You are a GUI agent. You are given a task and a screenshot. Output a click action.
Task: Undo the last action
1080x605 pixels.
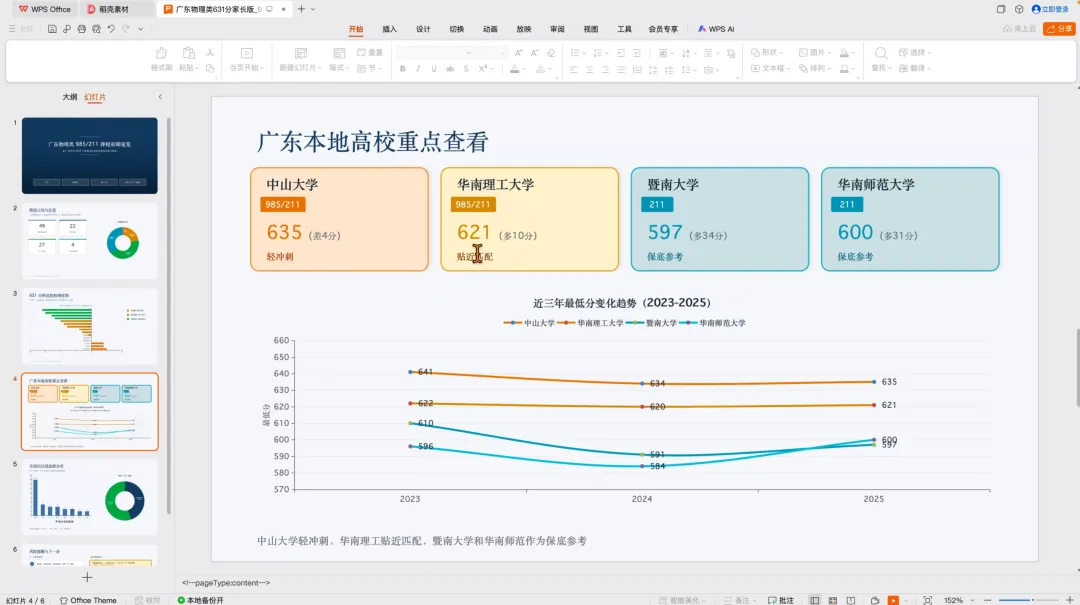click(111, 29)
